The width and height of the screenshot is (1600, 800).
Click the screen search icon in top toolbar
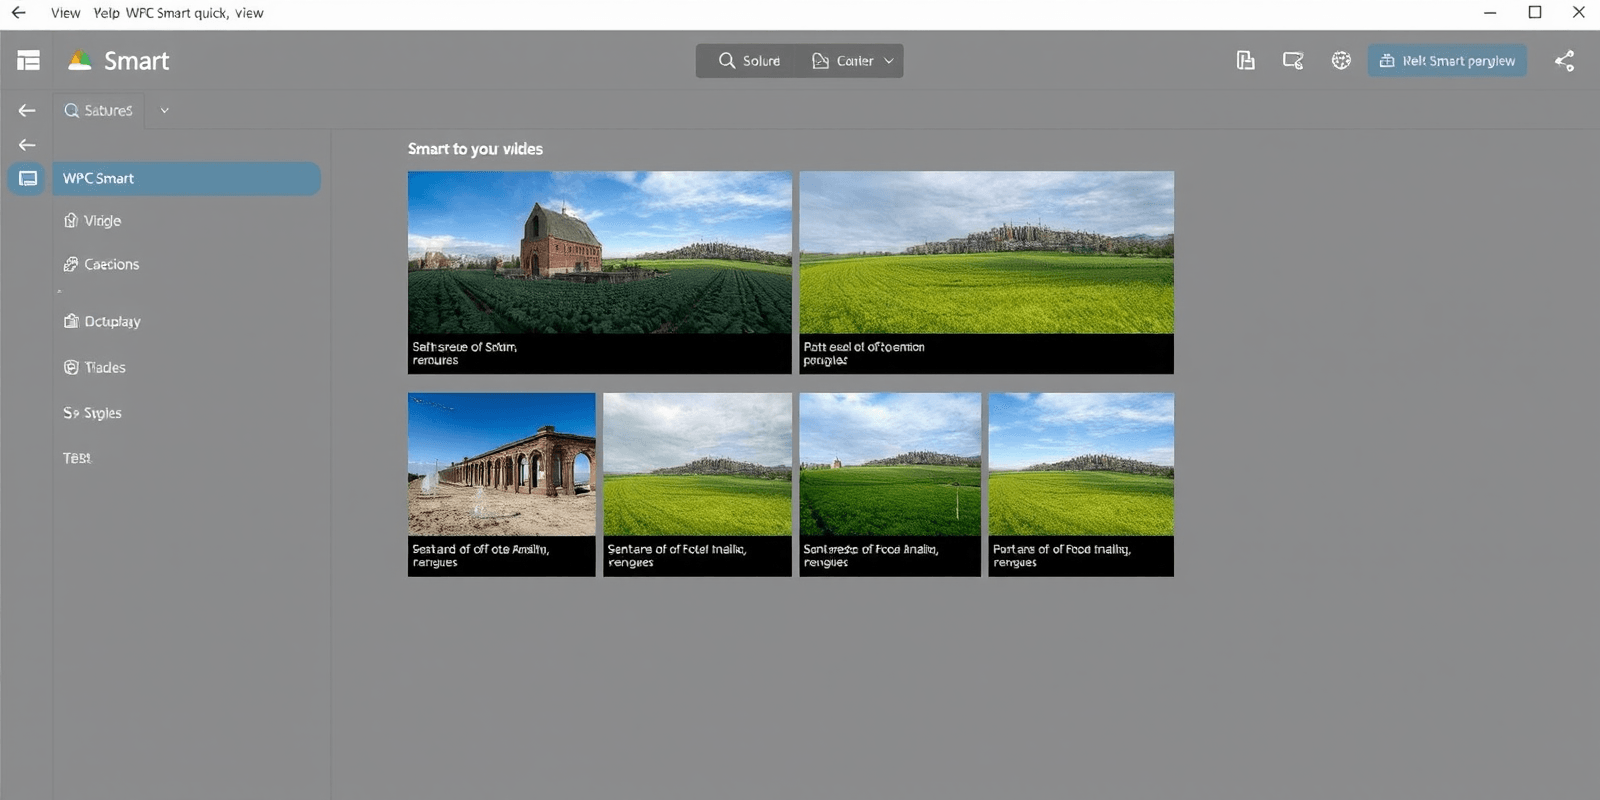[x=1293, y=61]
